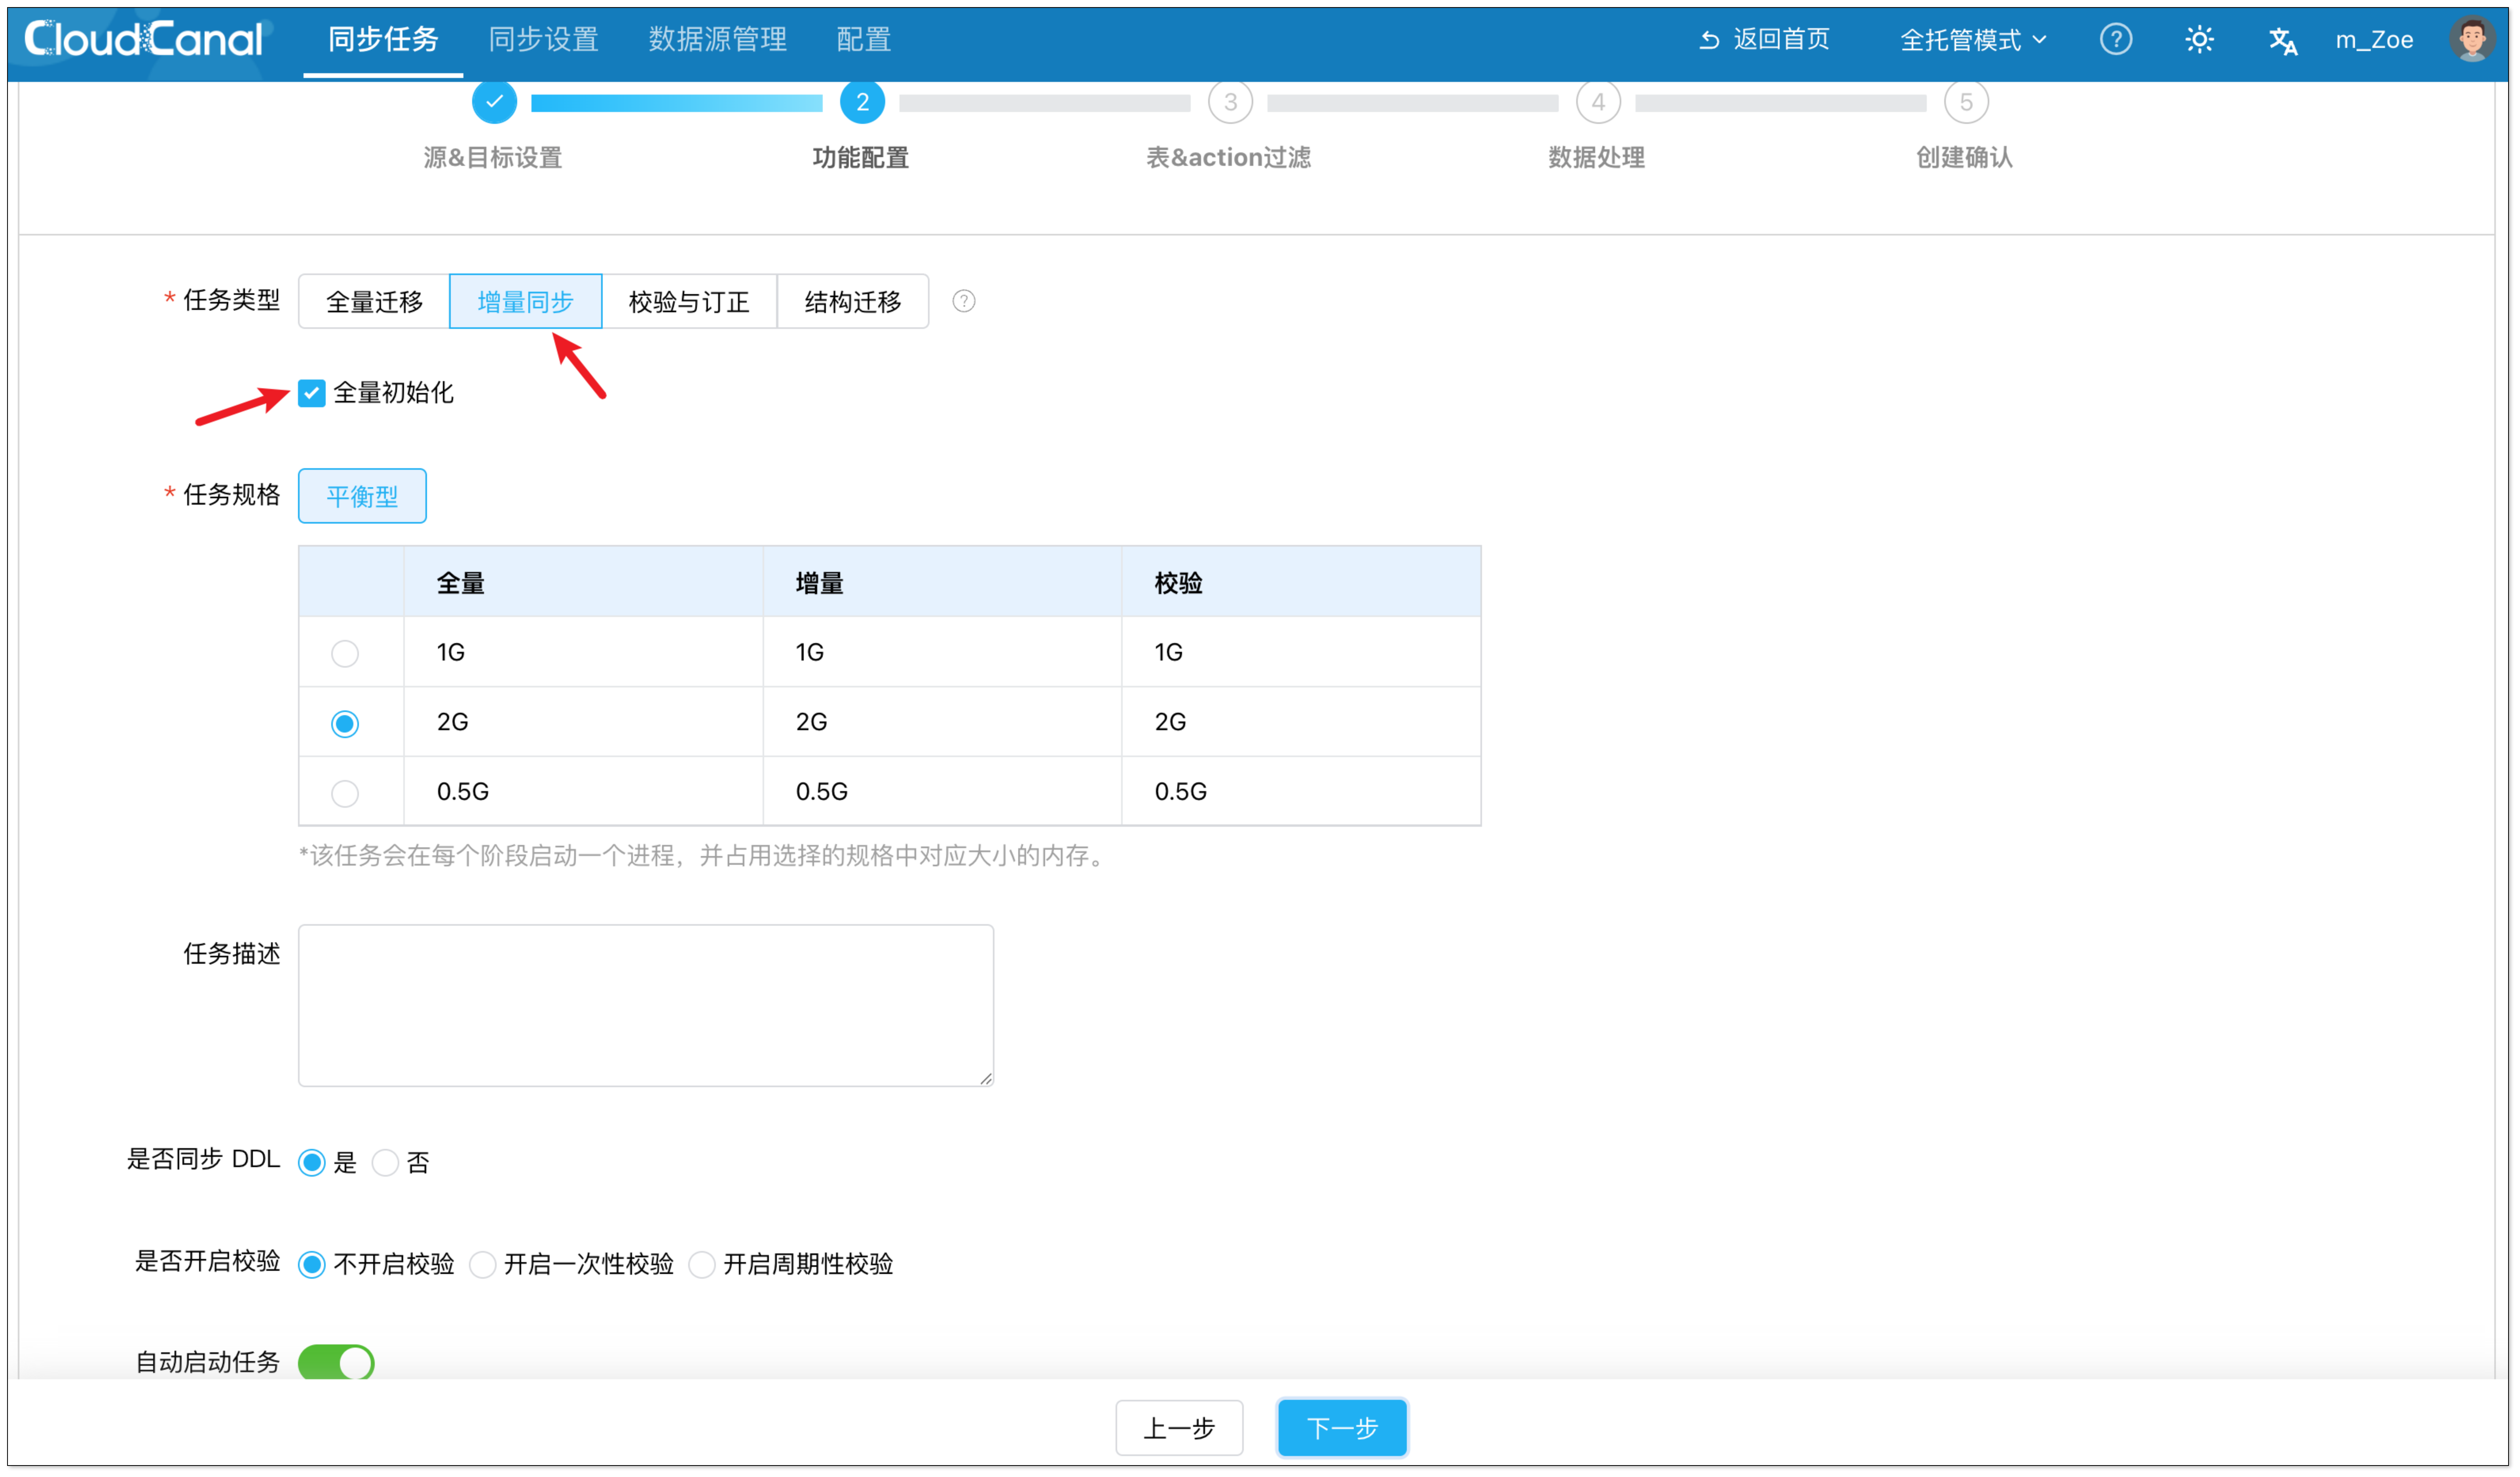The width and height of the screenshot is (2520, 1477).
Task: Choose 开启周期性校验 option
Action: pyautogui.click(x=703, y=1264)
